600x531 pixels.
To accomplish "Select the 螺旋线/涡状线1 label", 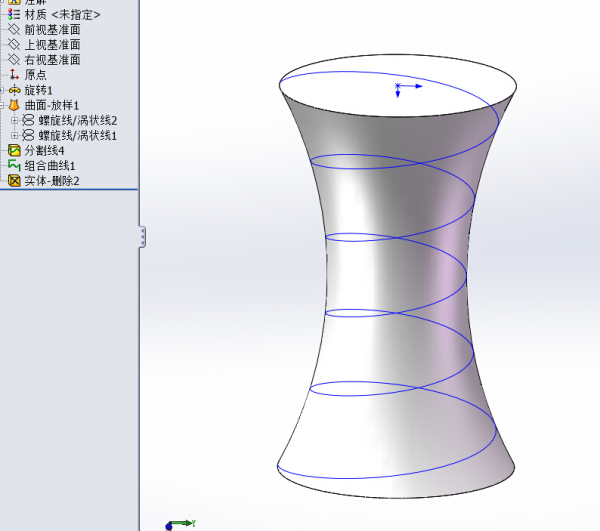I will coord(78,135).
